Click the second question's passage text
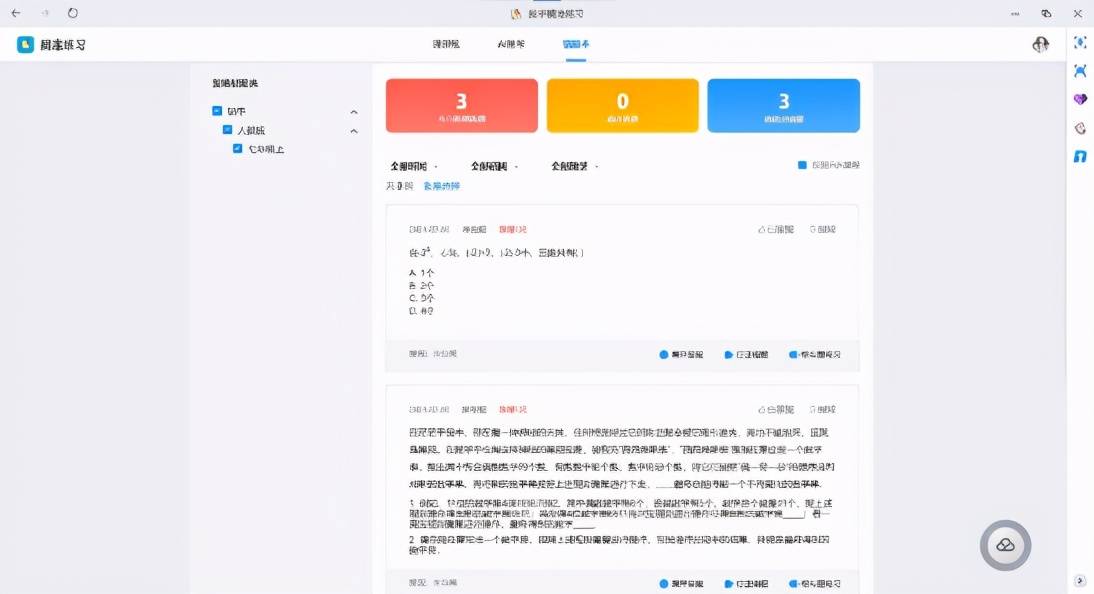1094x594 pixels. click(x=622, y=458)
